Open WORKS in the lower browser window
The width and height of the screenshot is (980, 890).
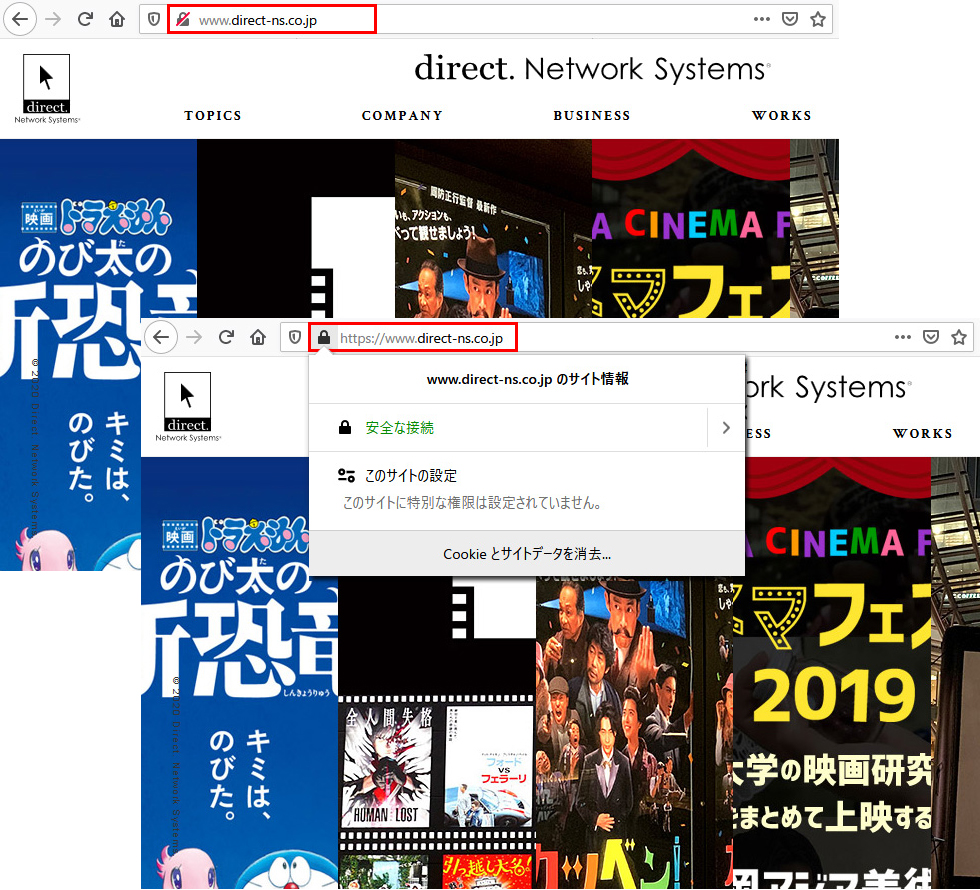coord(922,434)
